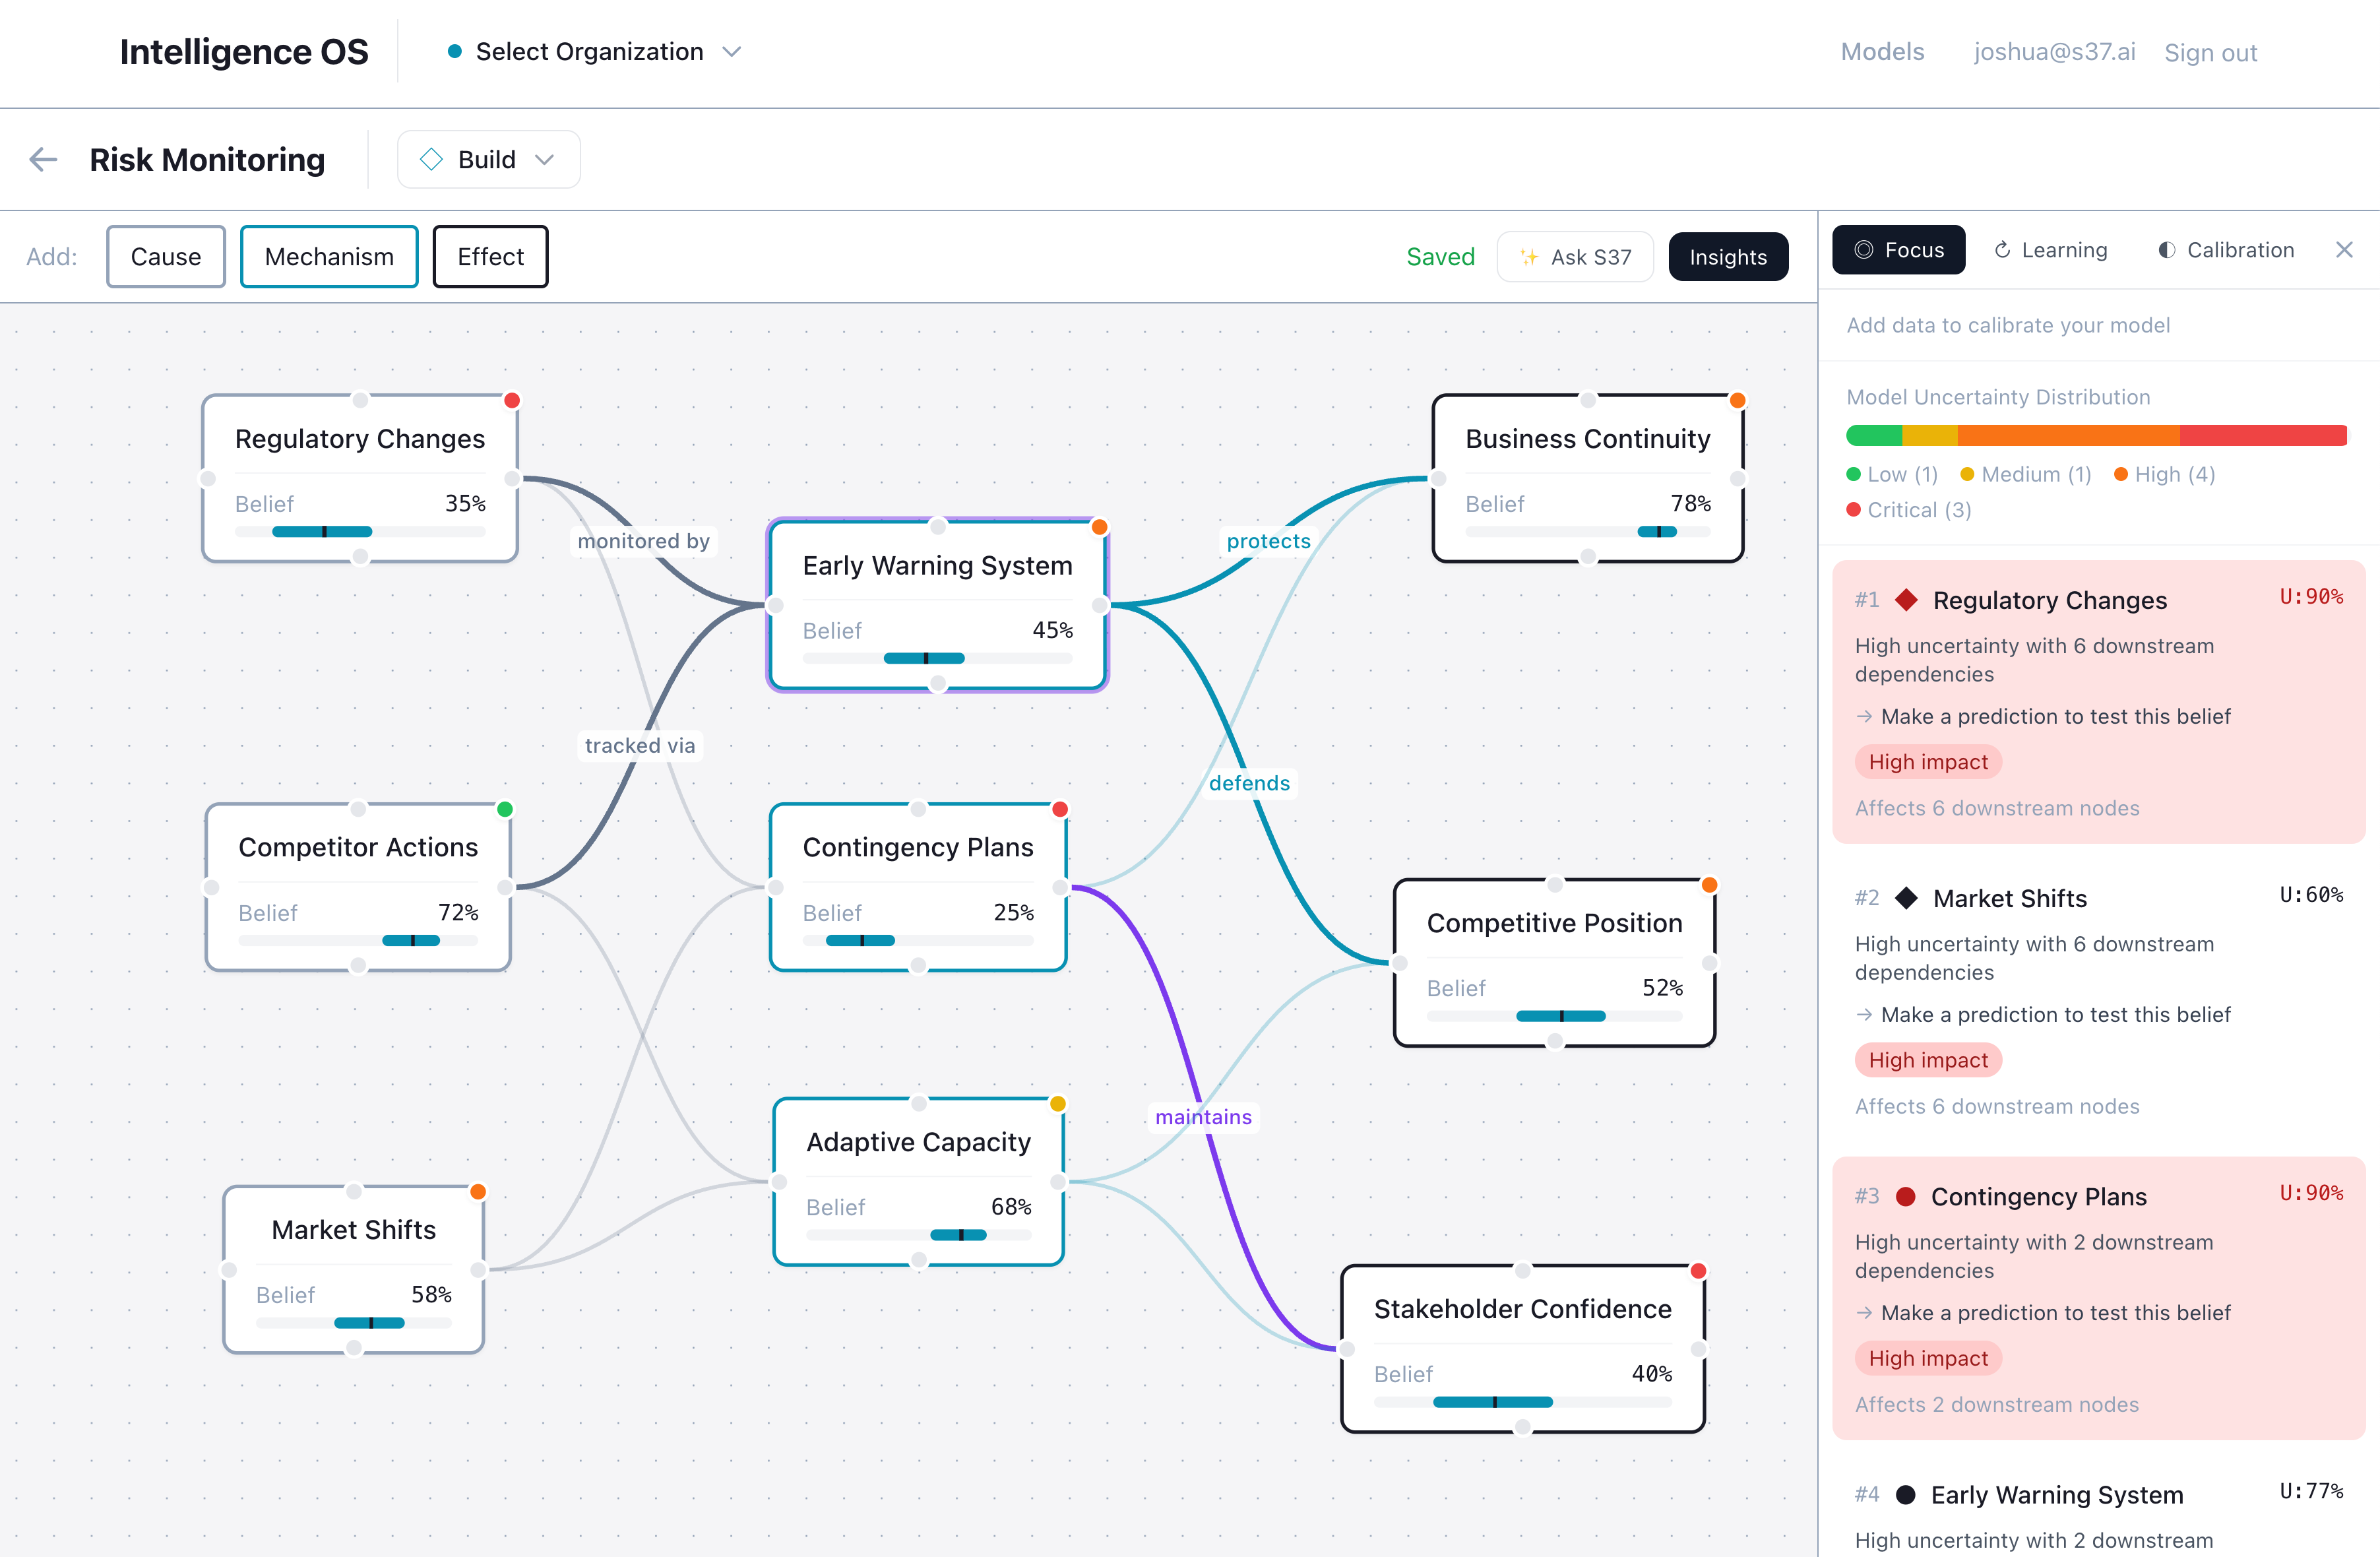Sign out of the account
This screenshot has width=2380, height=1557.
click(x=2210, y=52)
